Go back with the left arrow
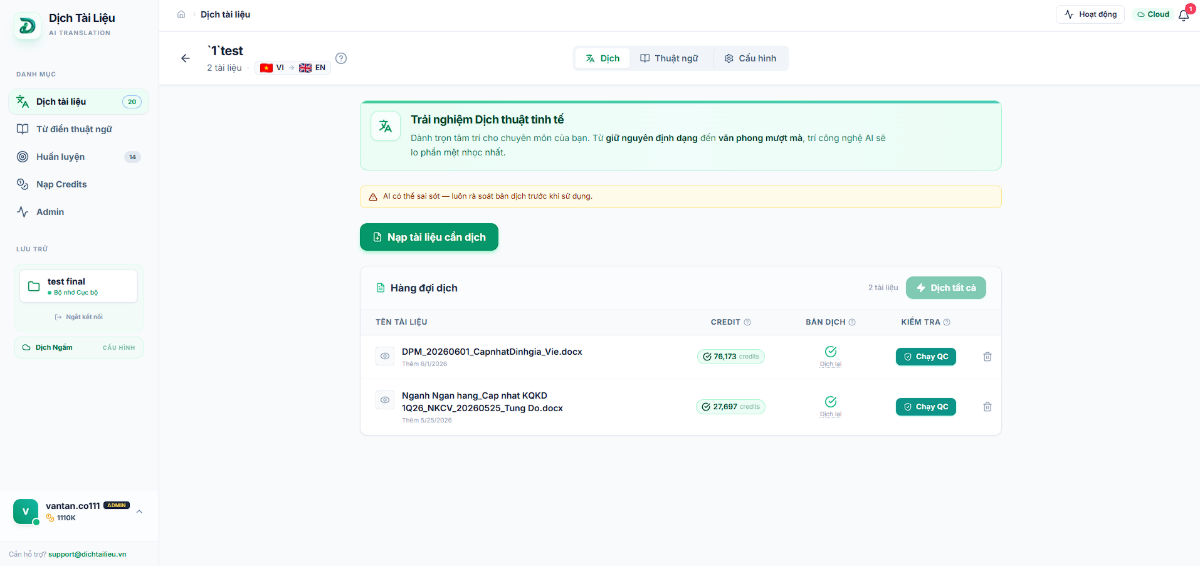Viewport: 1200px width, 566px height. (x=185, y=58)
